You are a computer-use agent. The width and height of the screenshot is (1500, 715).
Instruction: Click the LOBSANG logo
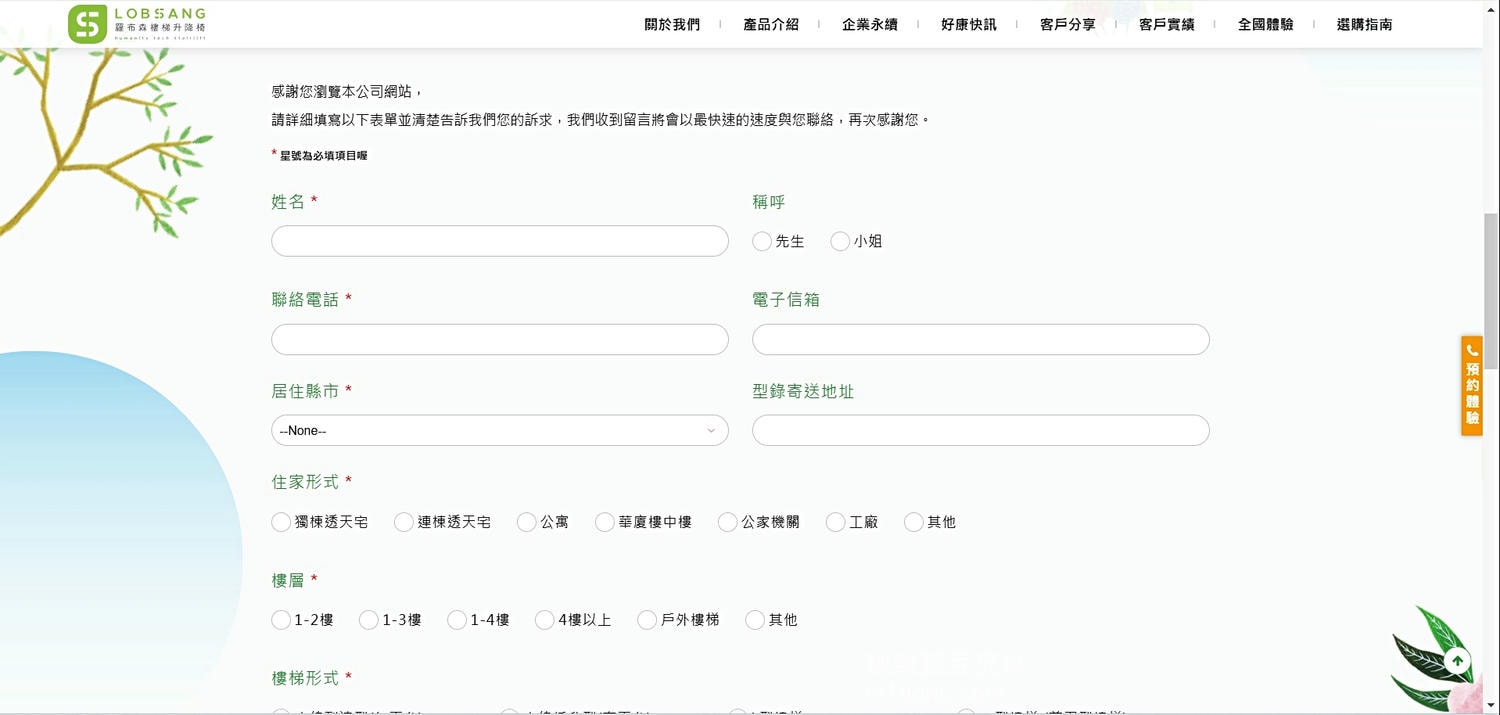[x=137, y=24]
